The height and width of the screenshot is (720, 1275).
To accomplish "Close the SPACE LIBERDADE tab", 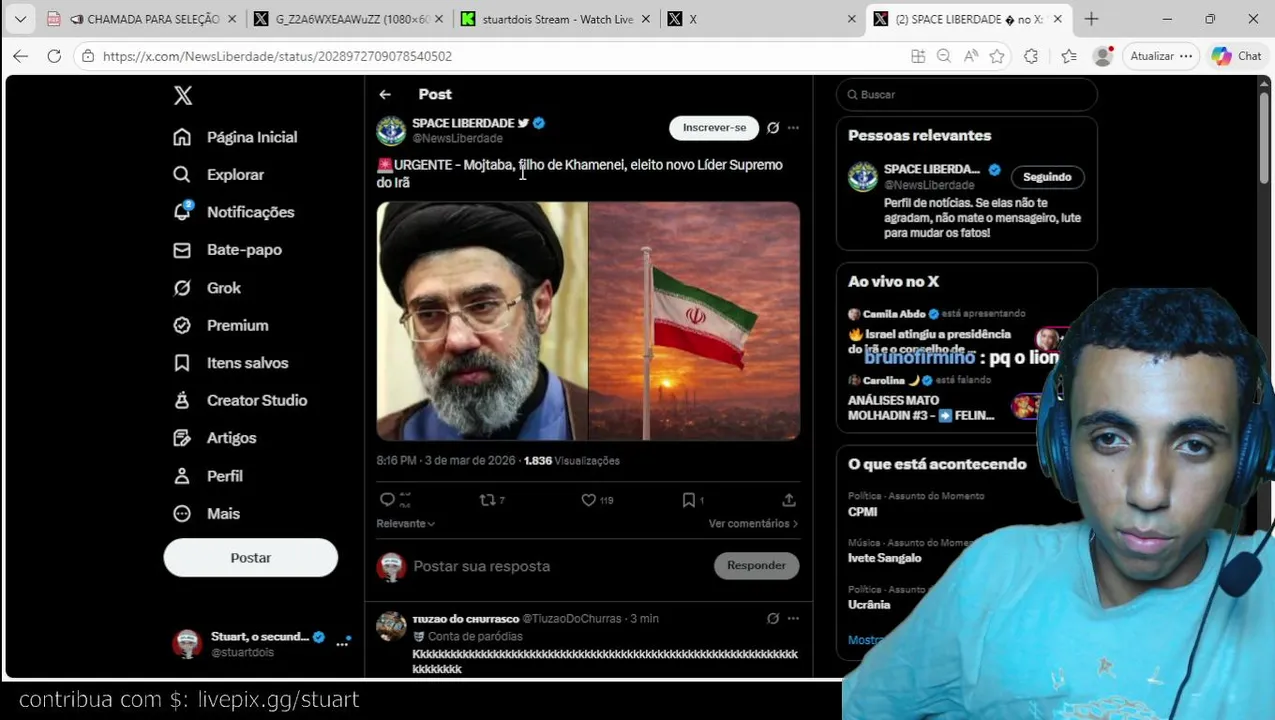I will [1057, 19].
